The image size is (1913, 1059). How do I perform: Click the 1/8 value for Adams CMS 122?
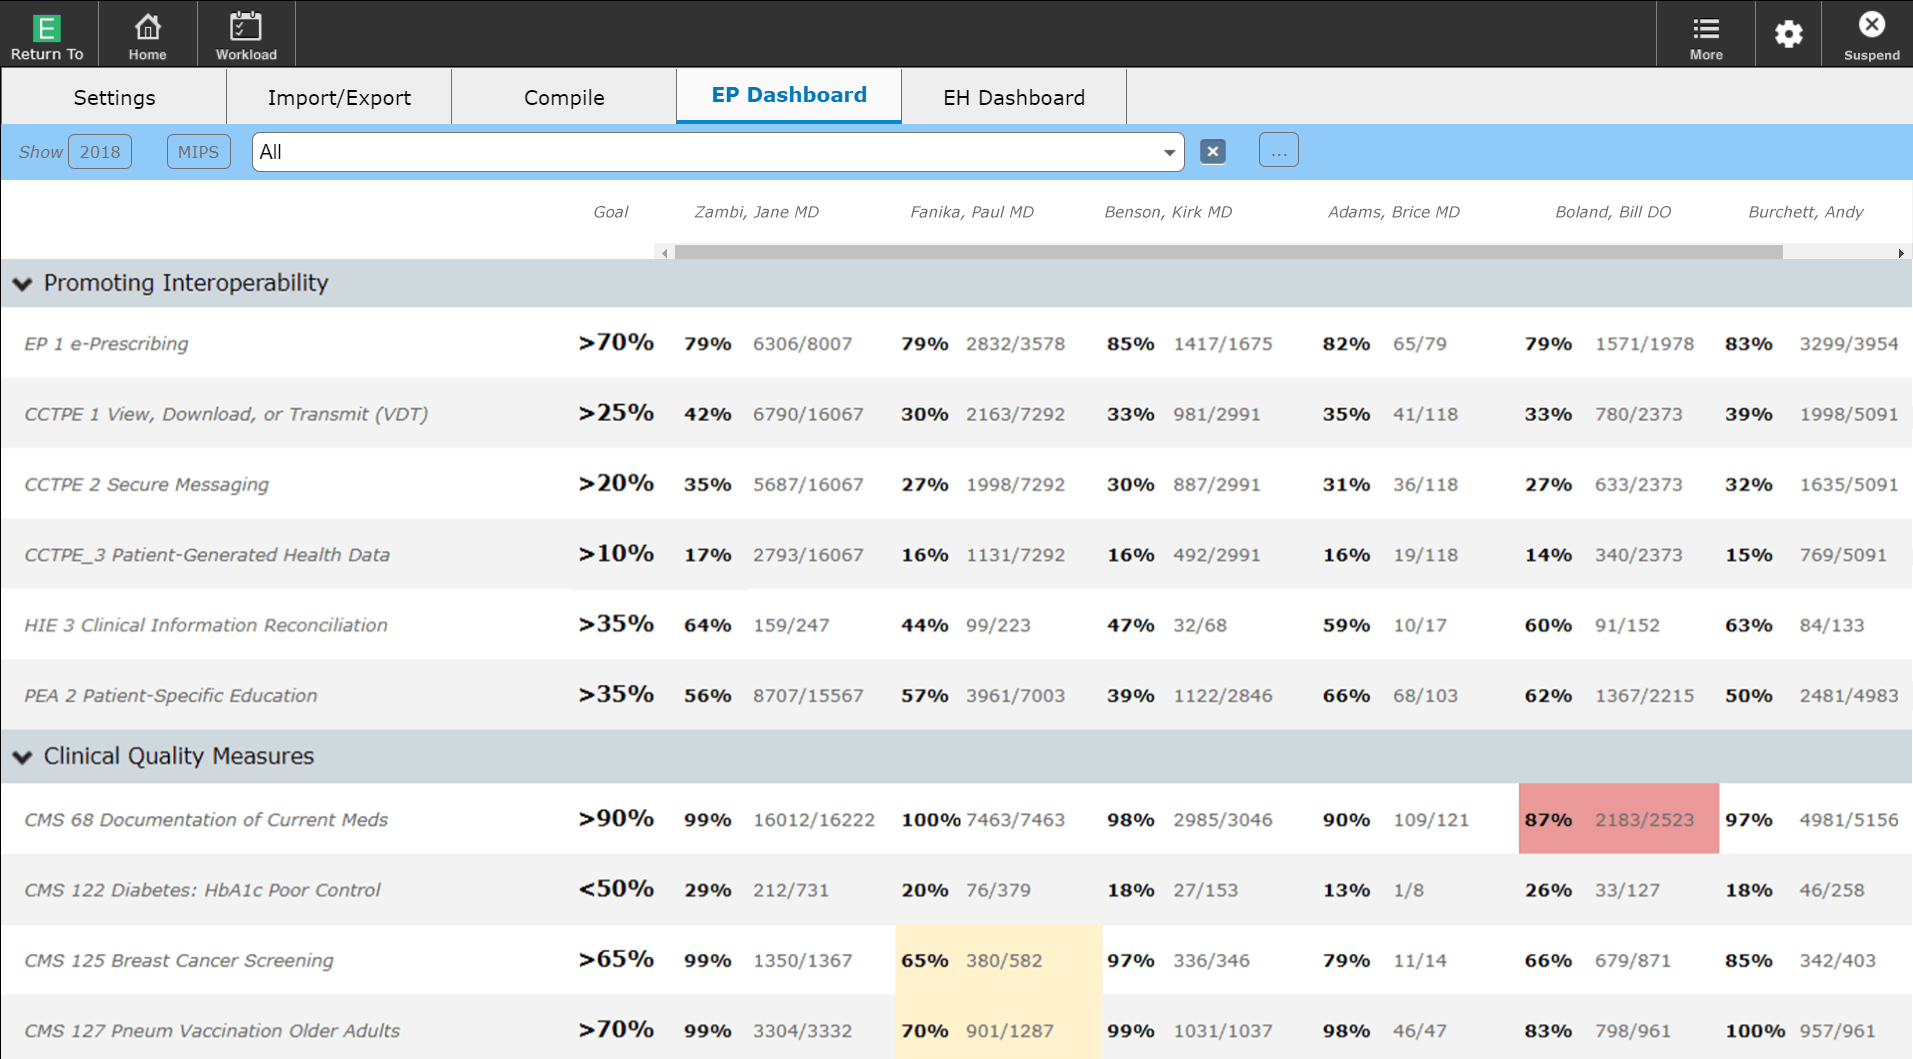1408,890
